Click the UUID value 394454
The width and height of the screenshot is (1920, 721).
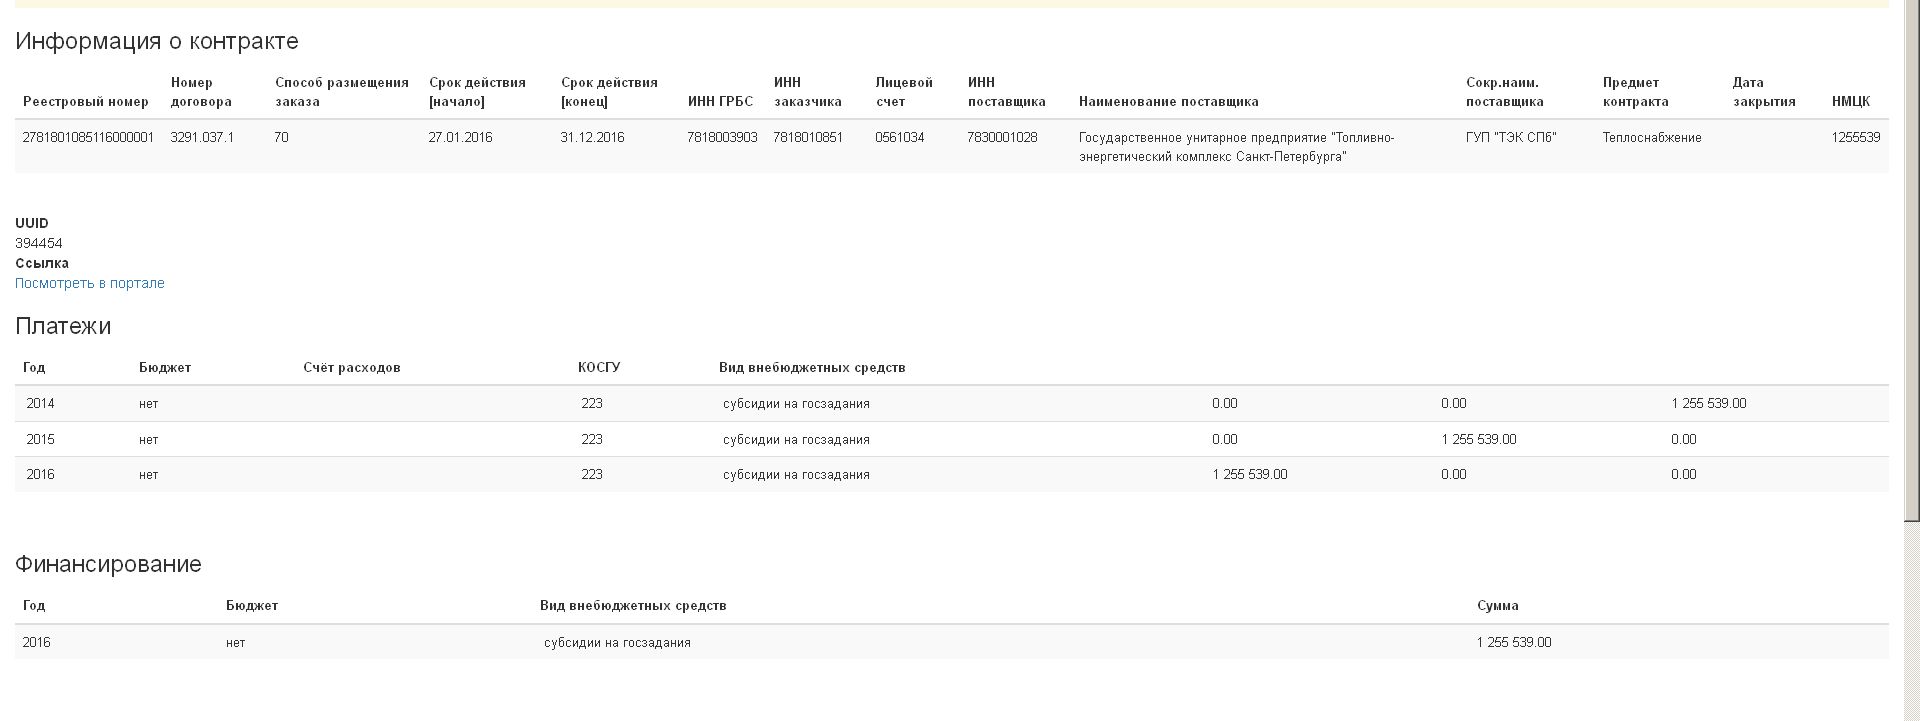click(39, 243)
